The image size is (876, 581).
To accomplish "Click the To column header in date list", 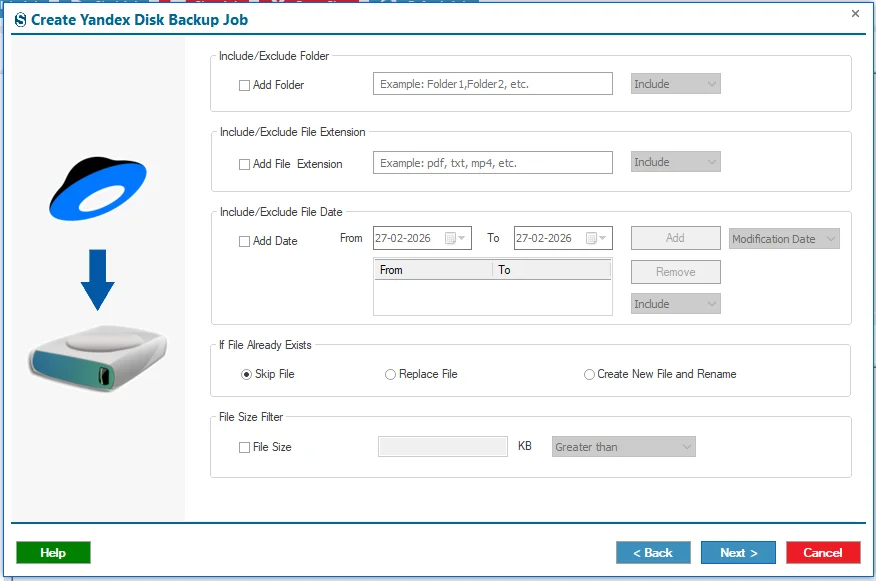I will [551, 270].
